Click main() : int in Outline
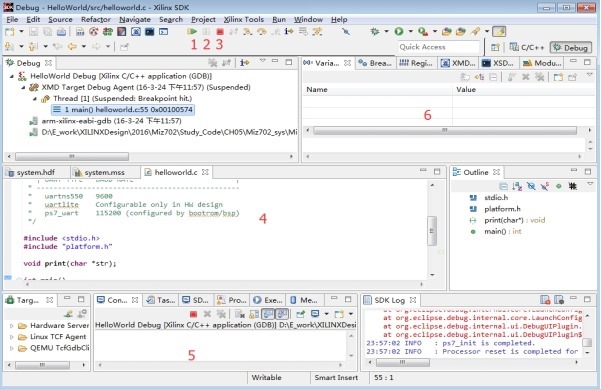 (495, 231)
